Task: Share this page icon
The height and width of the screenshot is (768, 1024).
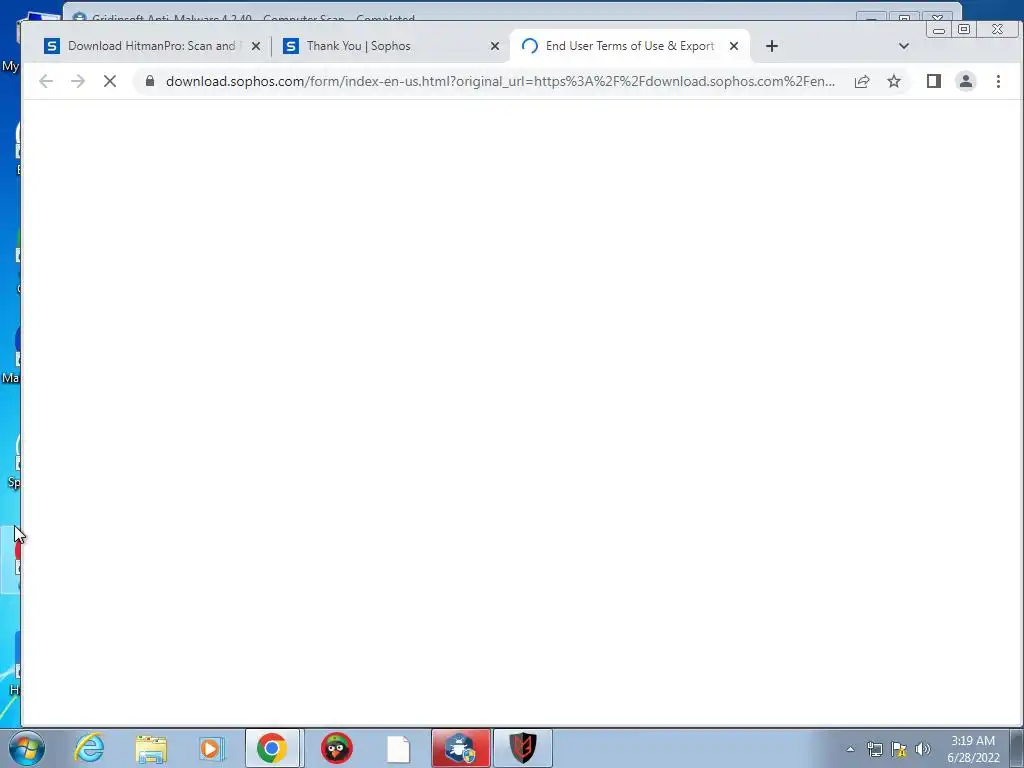Action: coord(861,81)
